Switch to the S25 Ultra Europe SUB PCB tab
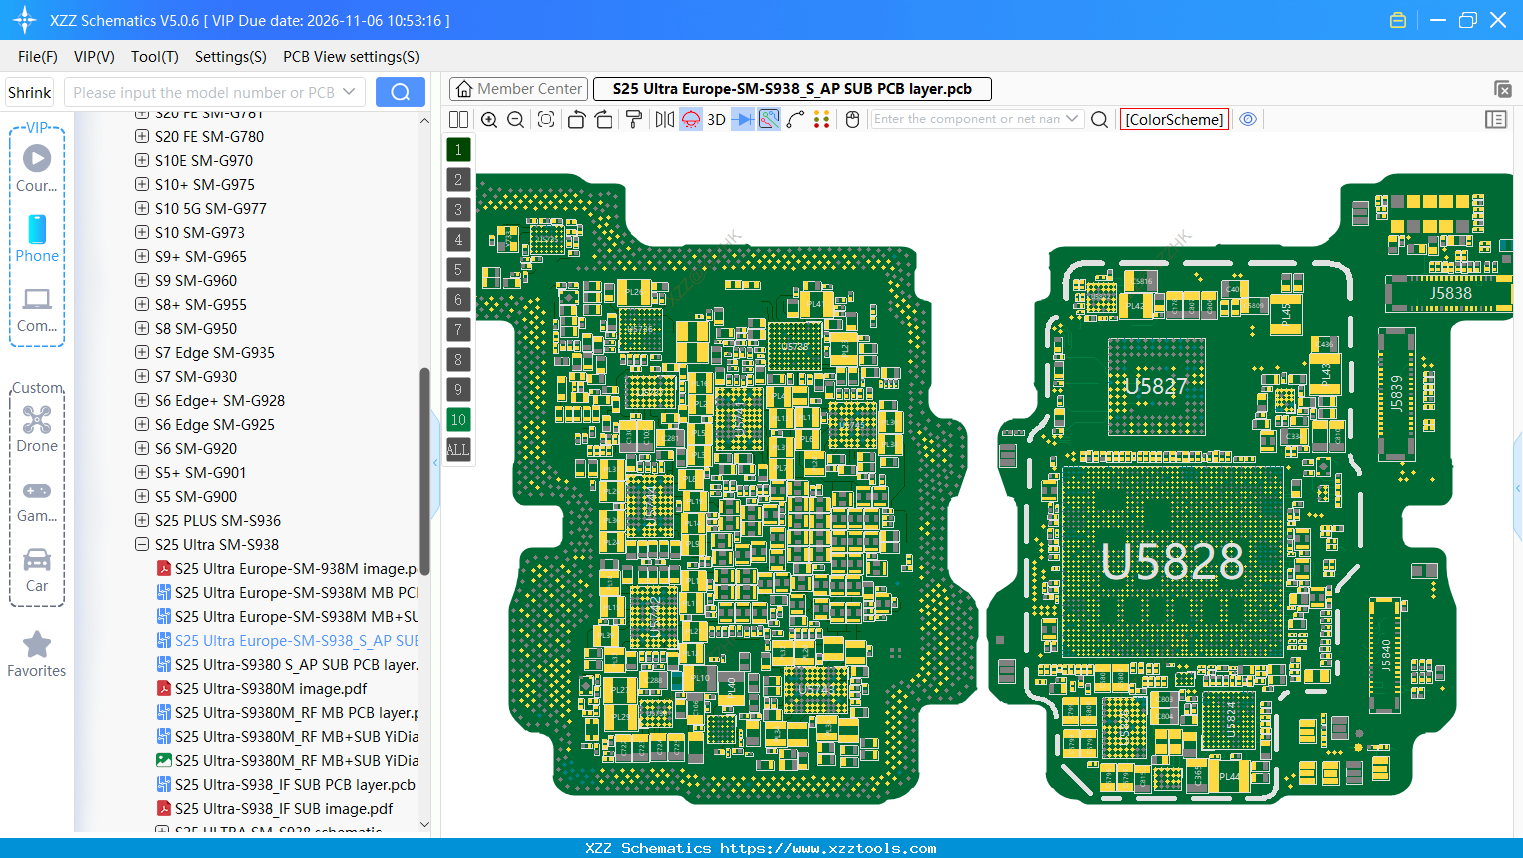Viewport: 1523px width, 858px height. 790,88
